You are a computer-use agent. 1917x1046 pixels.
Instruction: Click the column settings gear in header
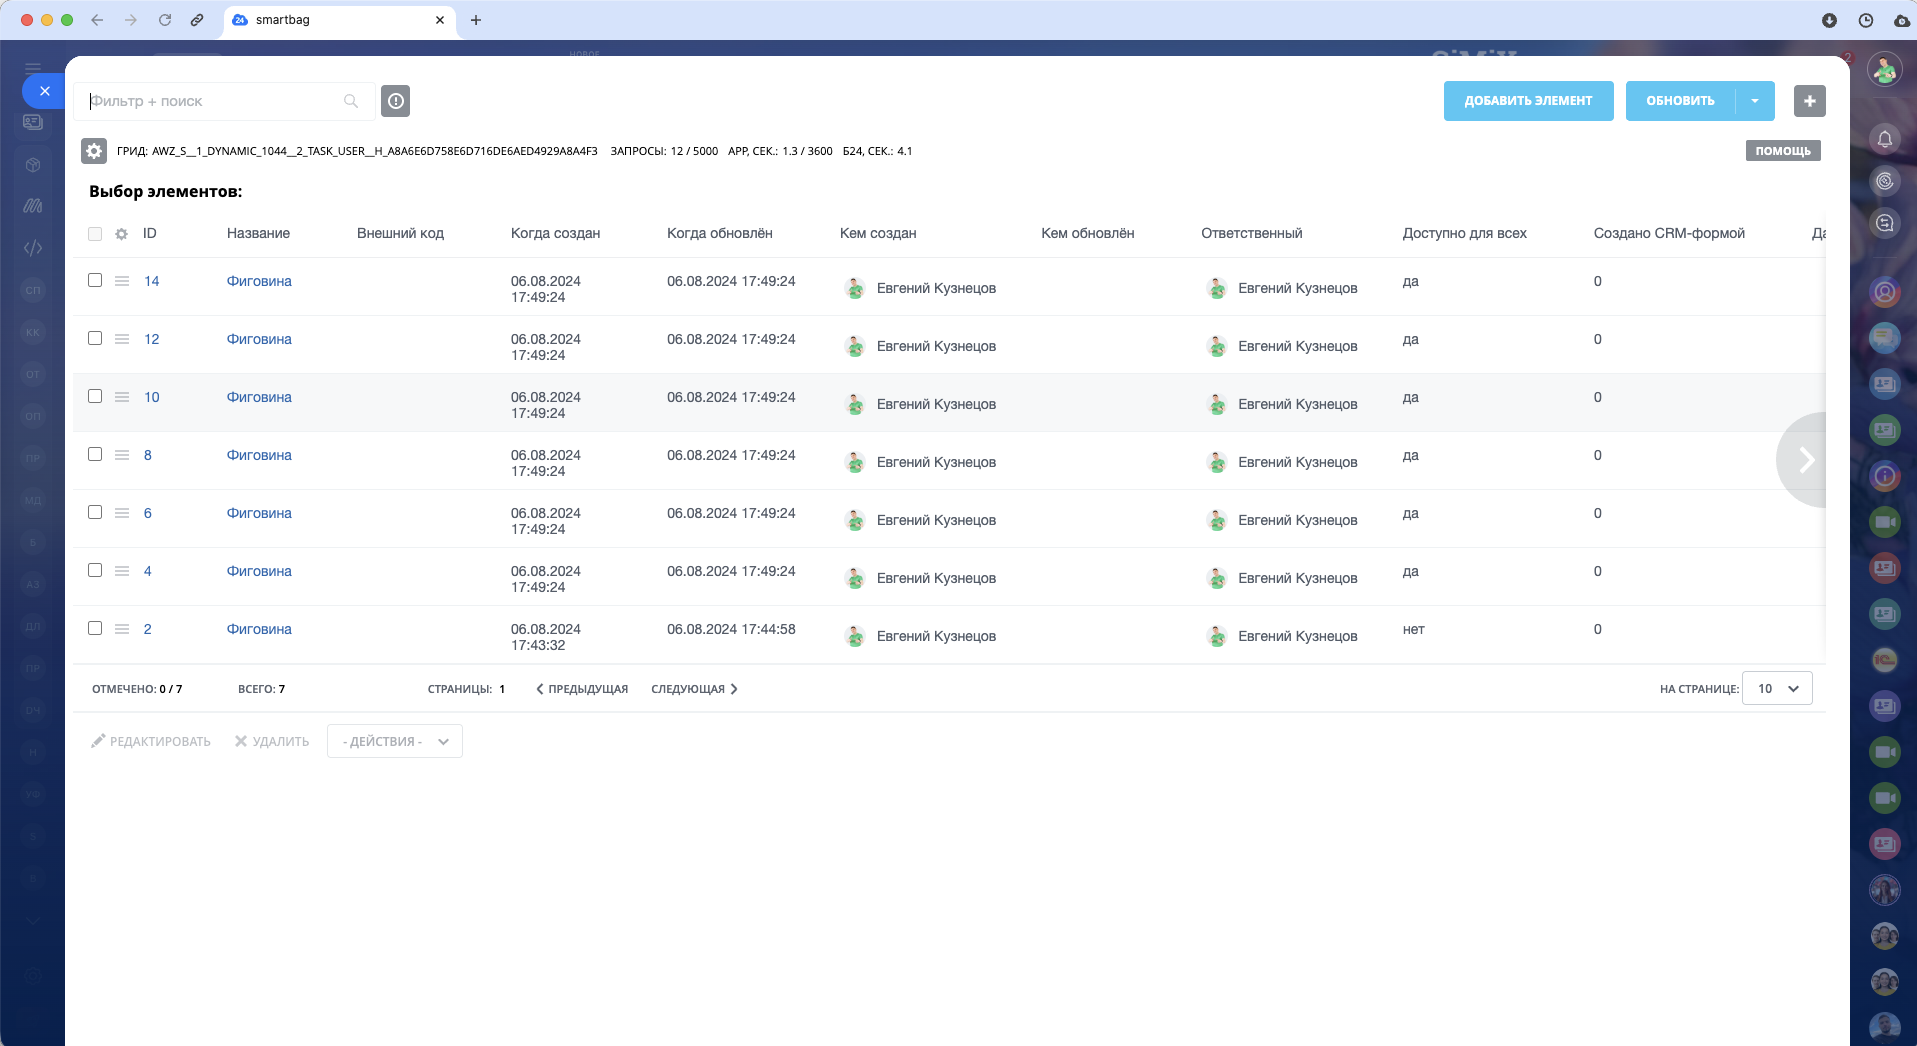tap(121, 234)
